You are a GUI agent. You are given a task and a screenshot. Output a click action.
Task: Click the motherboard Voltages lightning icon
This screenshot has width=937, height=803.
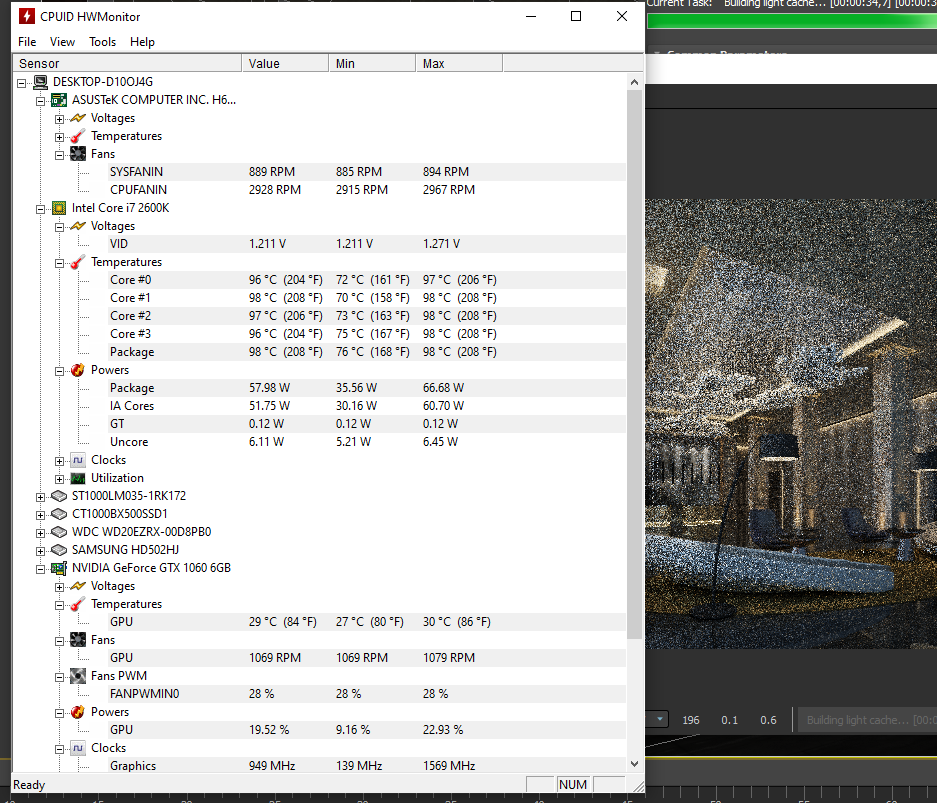(78, 118)
